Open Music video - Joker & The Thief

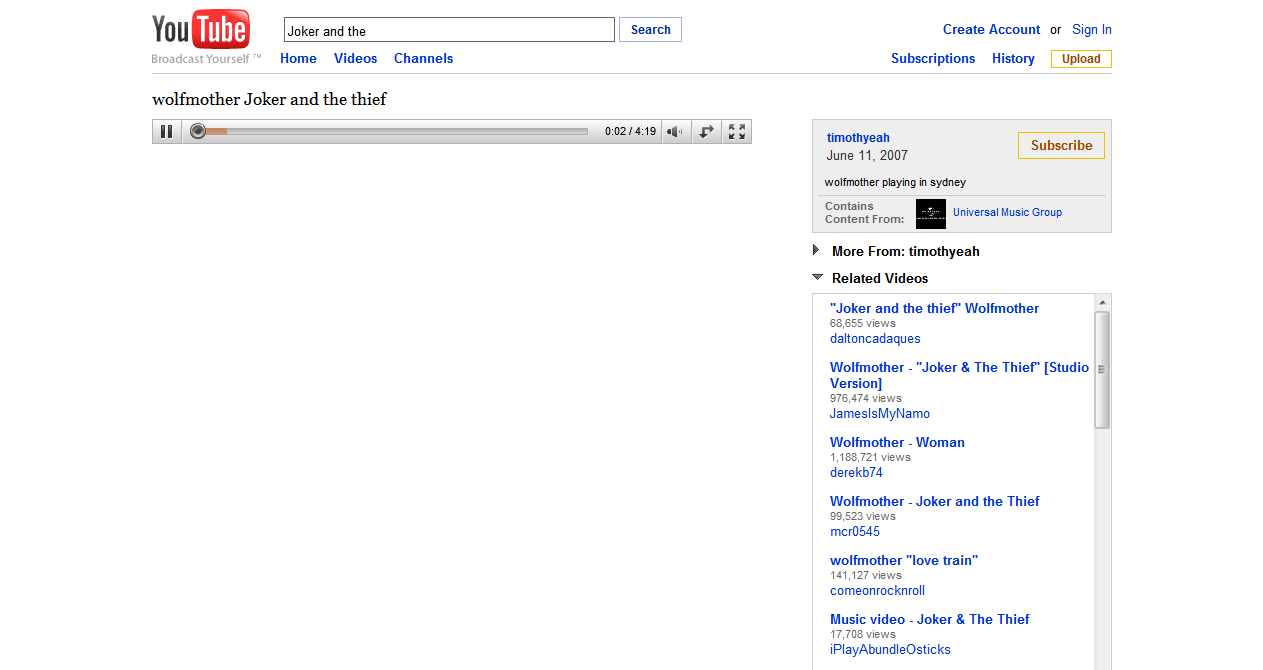(x=929, y=620)
